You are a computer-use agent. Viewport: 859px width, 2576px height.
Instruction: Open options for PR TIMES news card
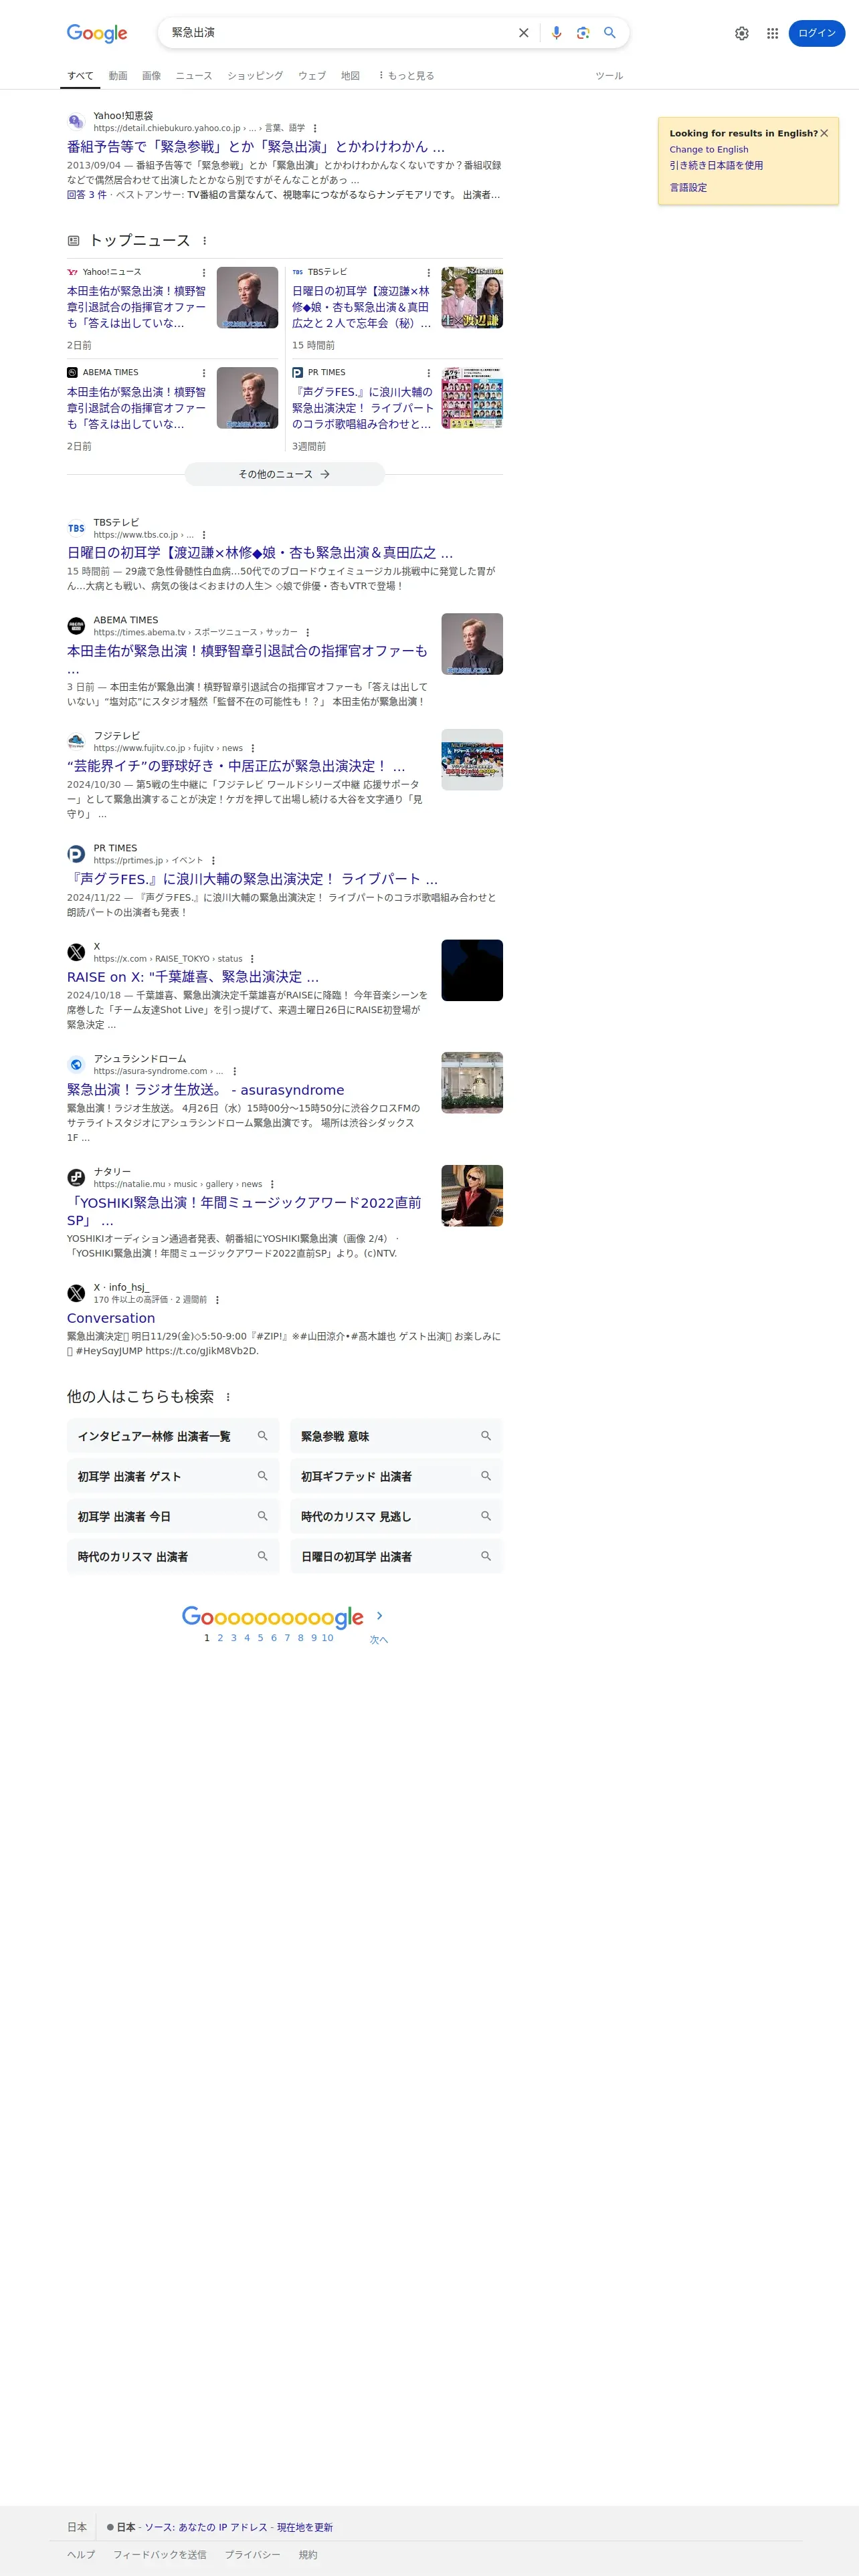pos(429,373)
